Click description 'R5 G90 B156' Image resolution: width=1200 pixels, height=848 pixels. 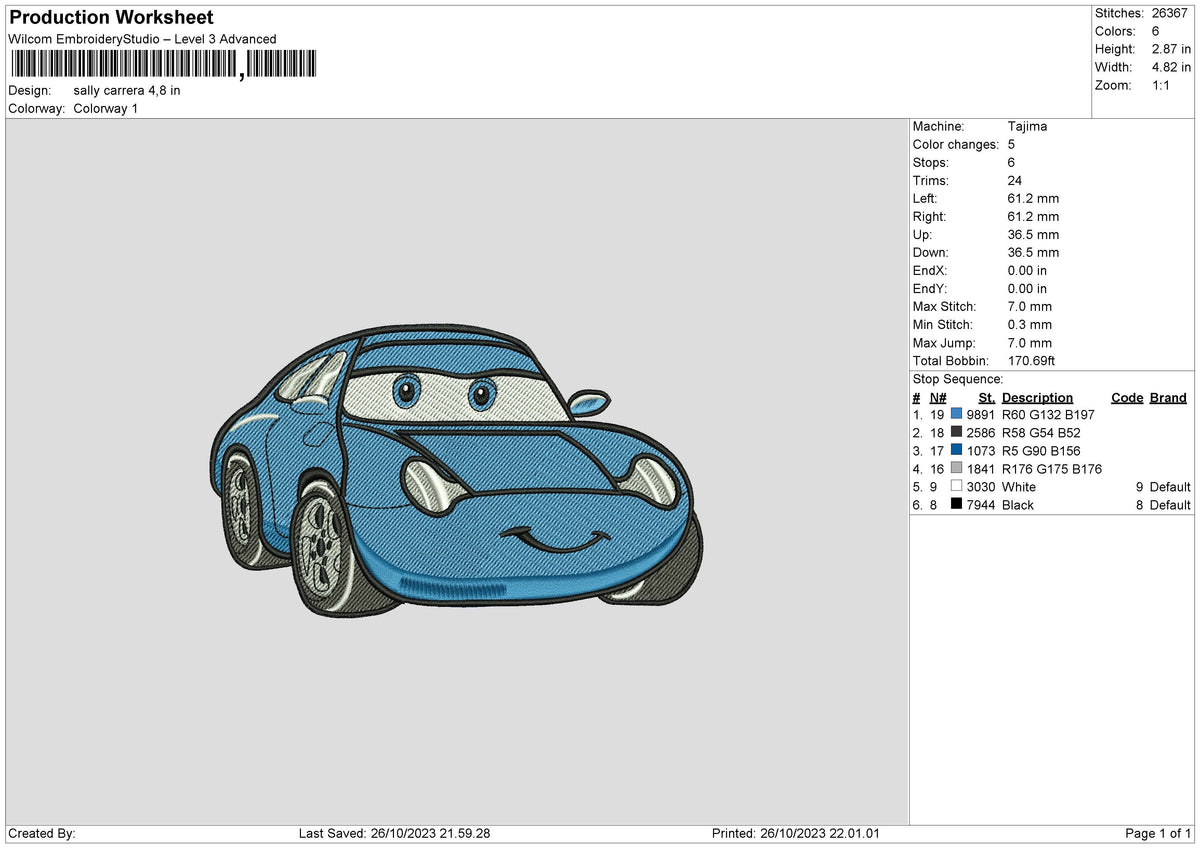click(1041, 451)
